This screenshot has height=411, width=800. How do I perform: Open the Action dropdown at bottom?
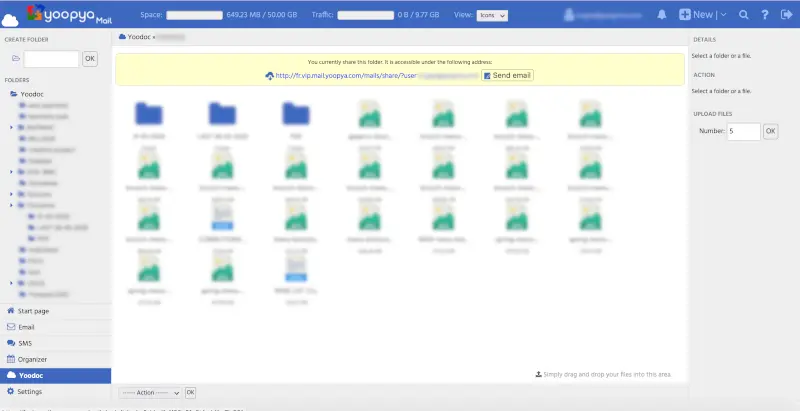coord(150,393)
